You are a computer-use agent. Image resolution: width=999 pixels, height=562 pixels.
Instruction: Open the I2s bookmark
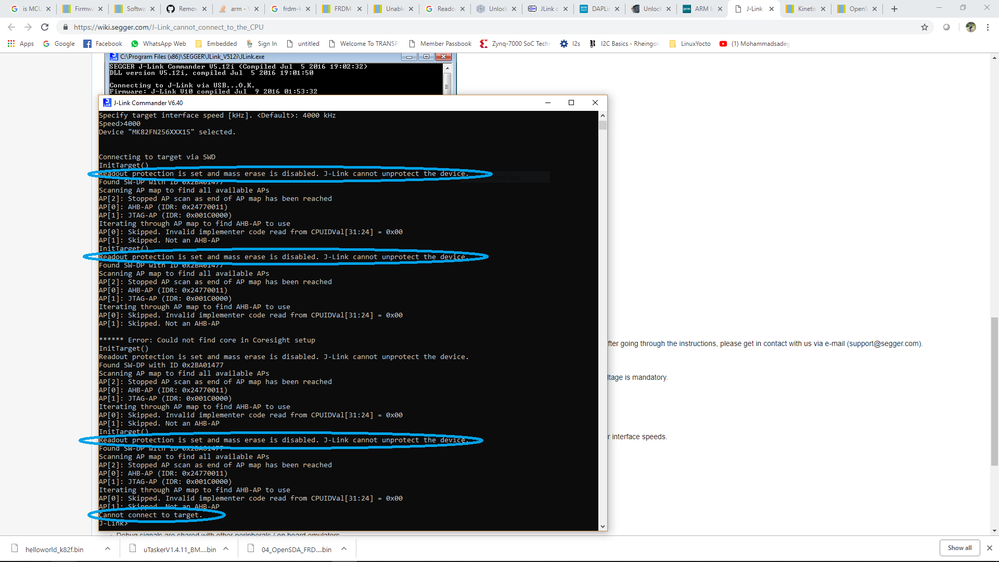click(570, 43)
